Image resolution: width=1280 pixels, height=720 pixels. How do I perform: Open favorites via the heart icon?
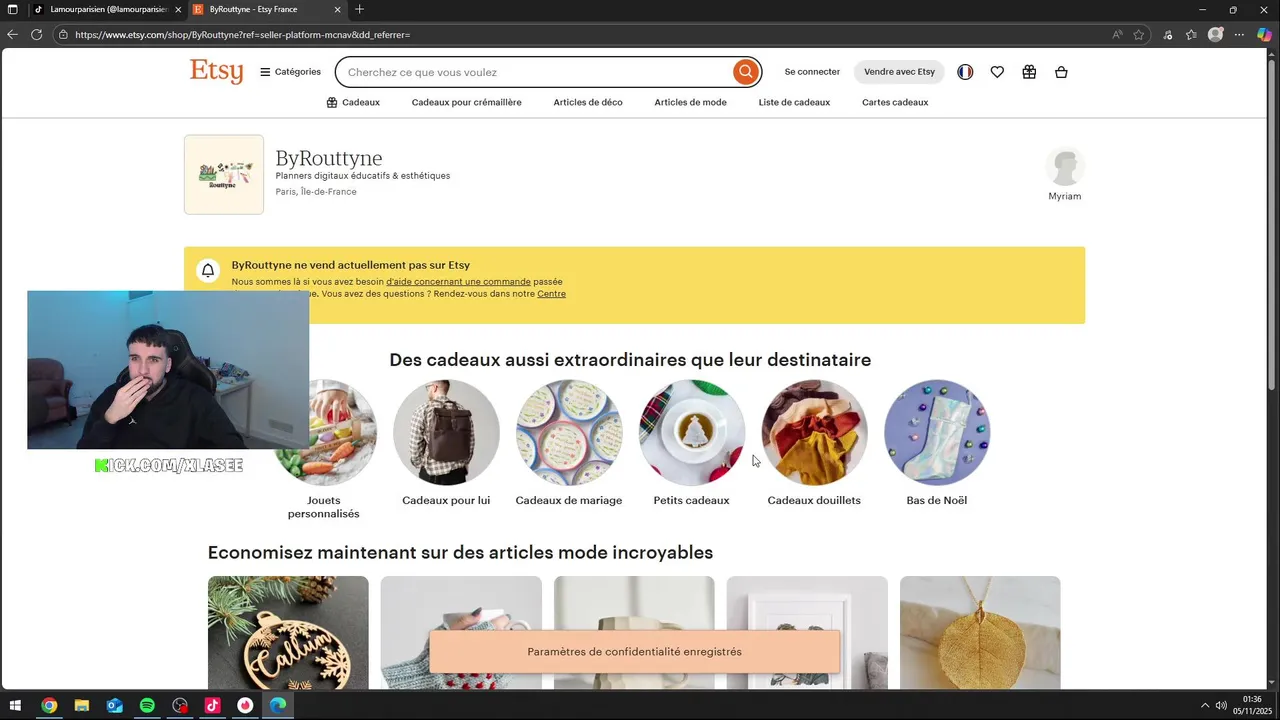pyautogui.click(x=997, y=72)
